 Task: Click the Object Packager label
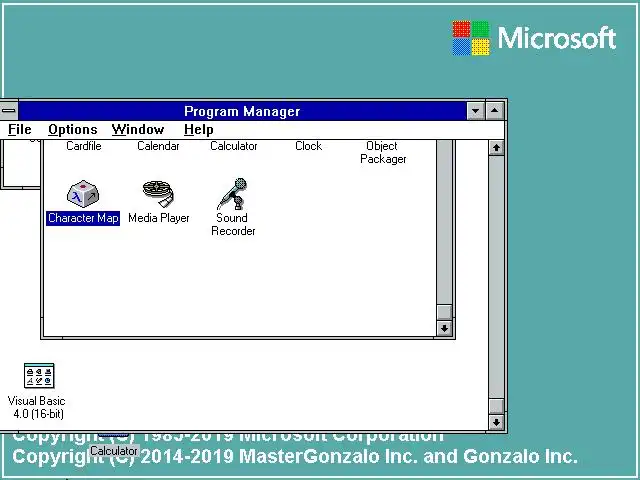383,152
